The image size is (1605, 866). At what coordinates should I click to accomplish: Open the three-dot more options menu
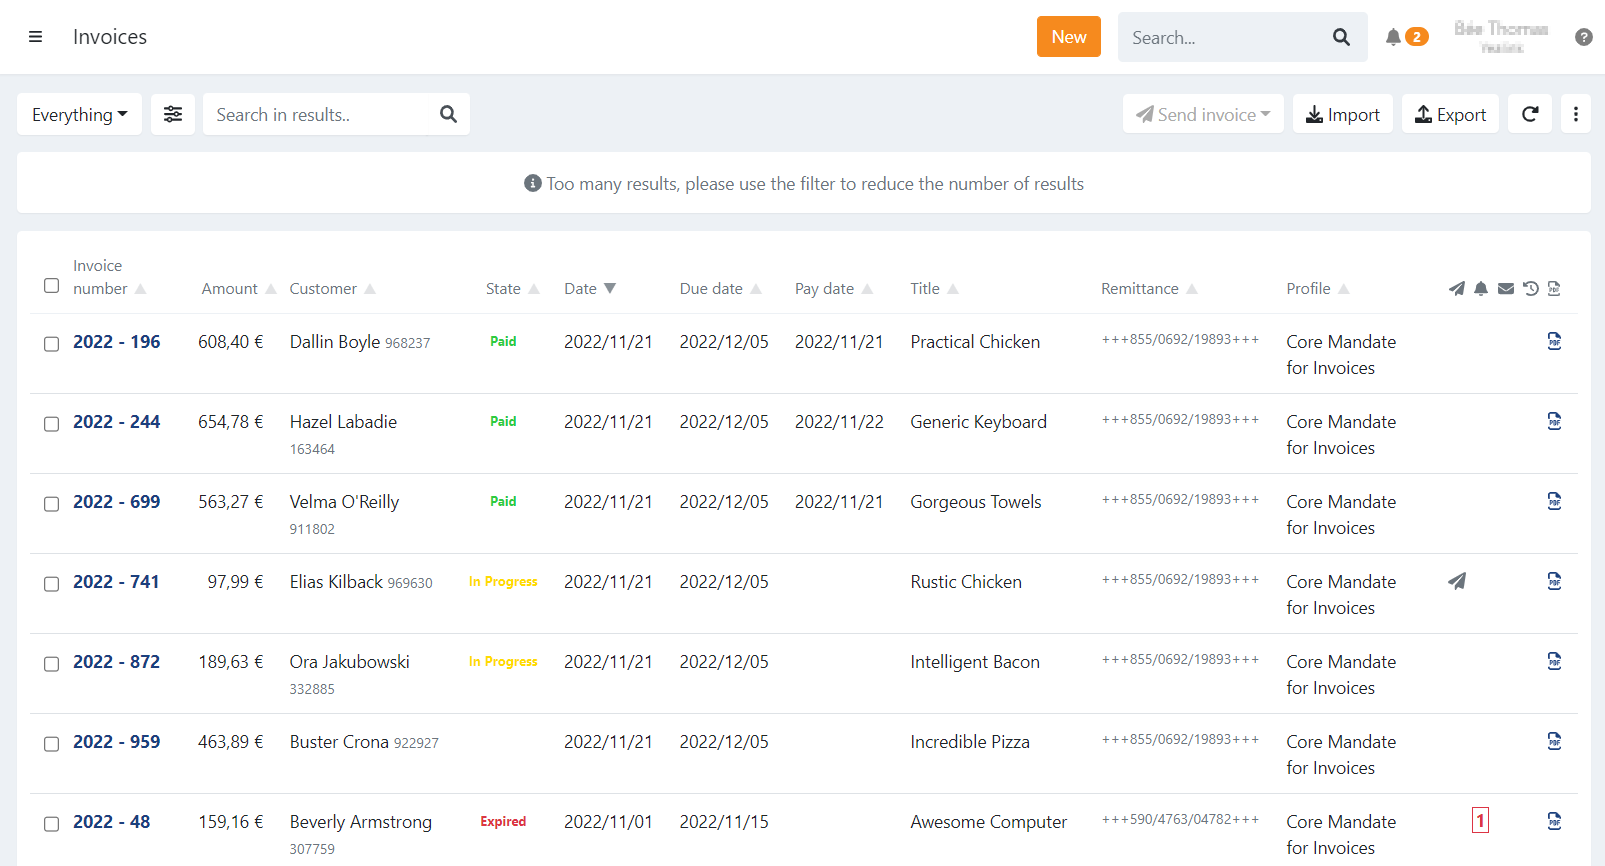pyautogui.click(x=1575, y=114)
